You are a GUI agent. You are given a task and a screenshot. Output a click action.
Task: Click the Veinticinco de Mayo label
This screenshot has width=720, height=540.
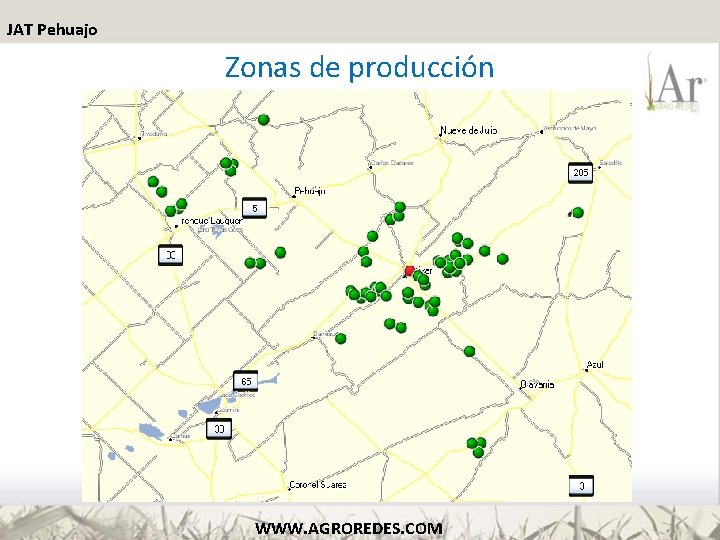point(569,128)
